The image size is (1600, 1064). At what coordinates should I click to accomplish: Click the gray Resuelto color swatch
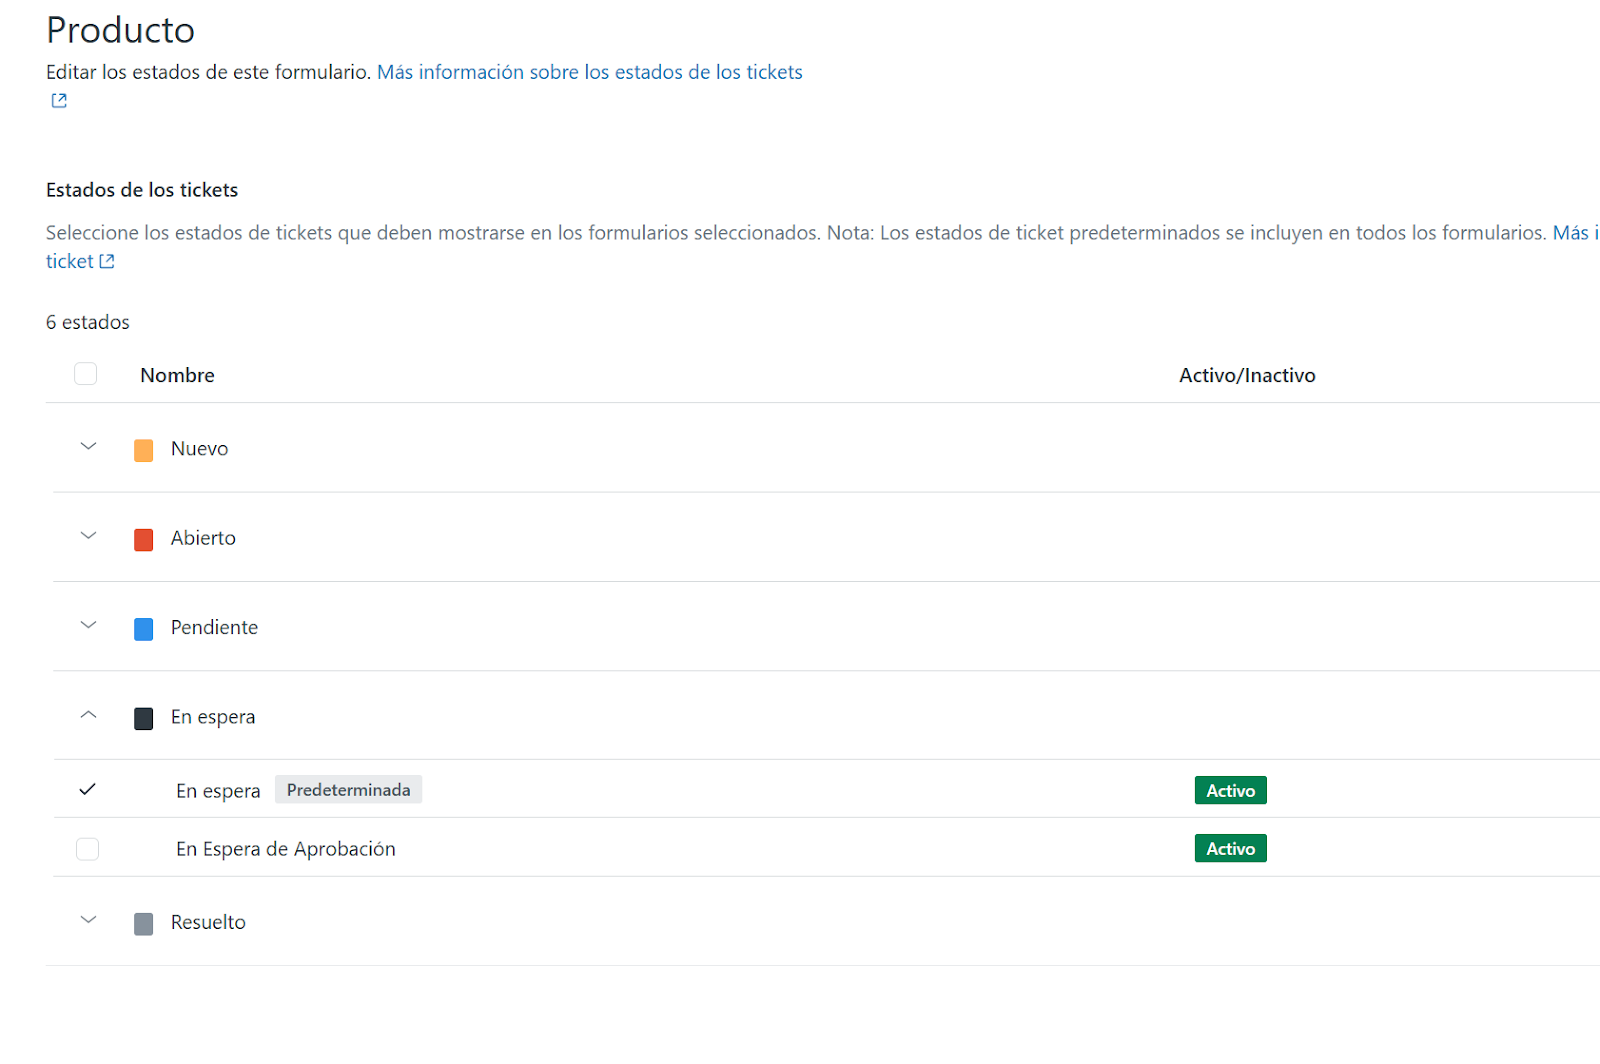pyautogui.click(x=144, y=924)
